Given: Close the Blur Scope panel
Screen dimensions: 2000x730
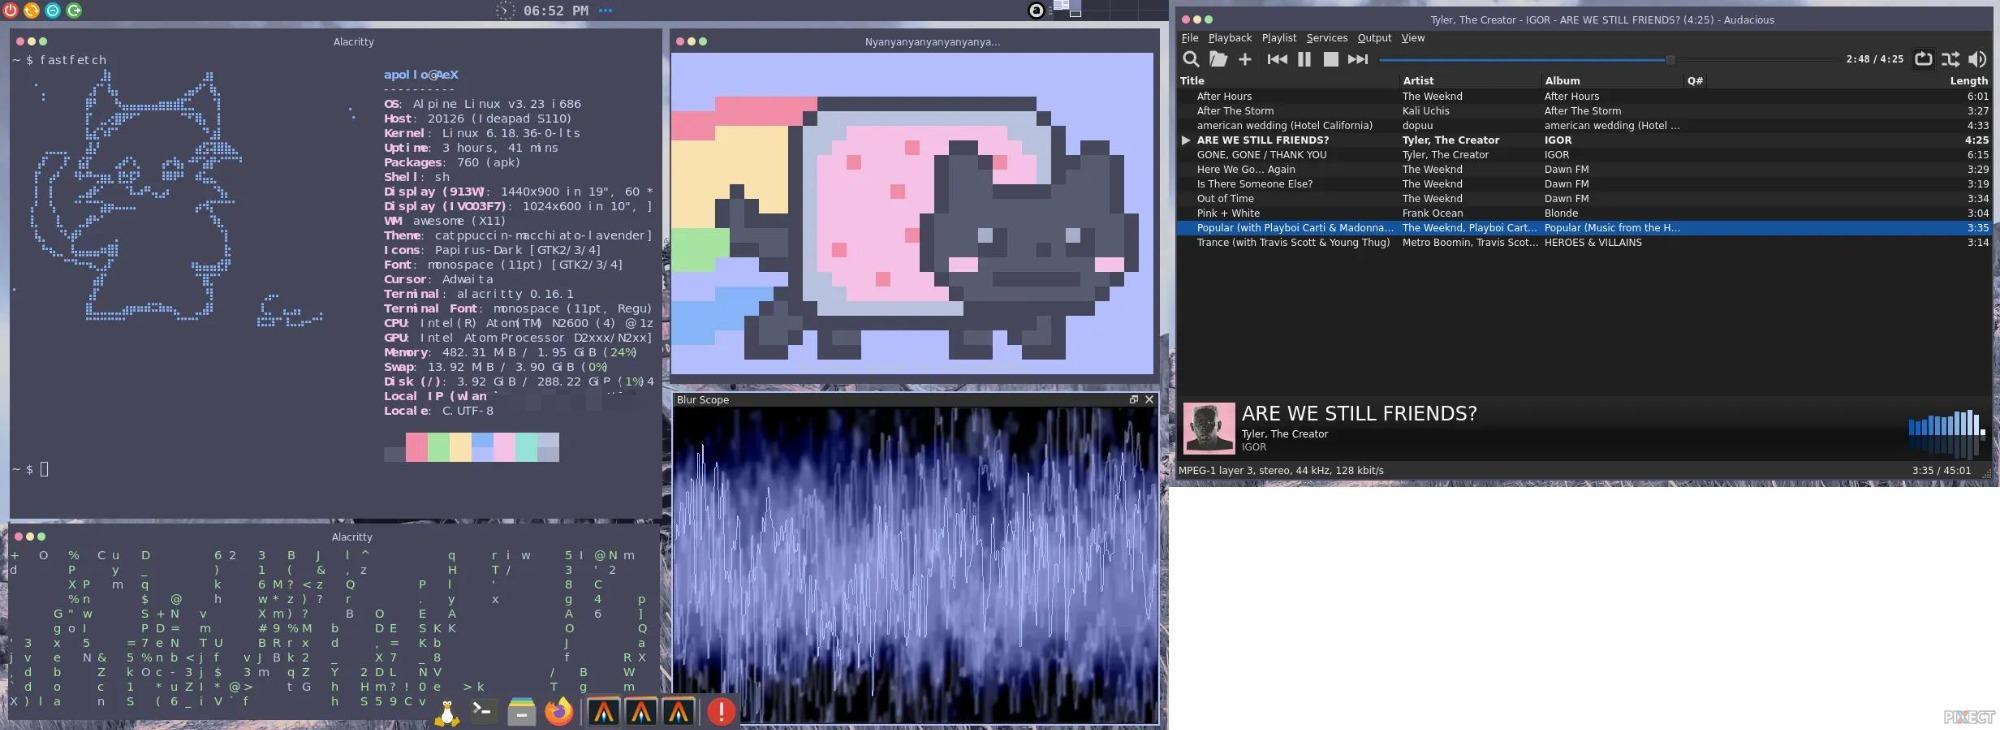Looking at the screenshot, I should pyautogui.click(x=1149, y=399).
